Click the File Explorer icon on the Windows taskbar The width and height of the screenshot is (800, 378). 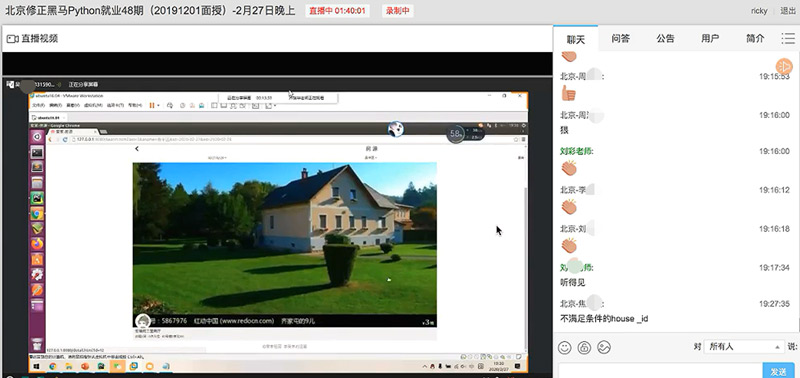coord(69,366)
